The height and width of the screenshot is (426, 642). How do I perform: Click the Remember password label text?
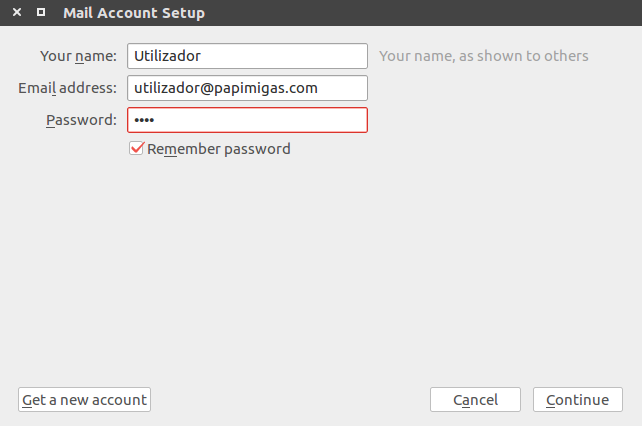(218, 149)
